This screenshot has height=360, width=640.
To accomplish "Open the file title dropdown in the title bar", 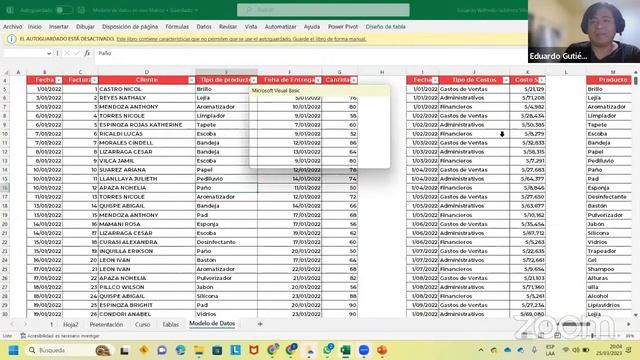I will (x=197, y=10).
